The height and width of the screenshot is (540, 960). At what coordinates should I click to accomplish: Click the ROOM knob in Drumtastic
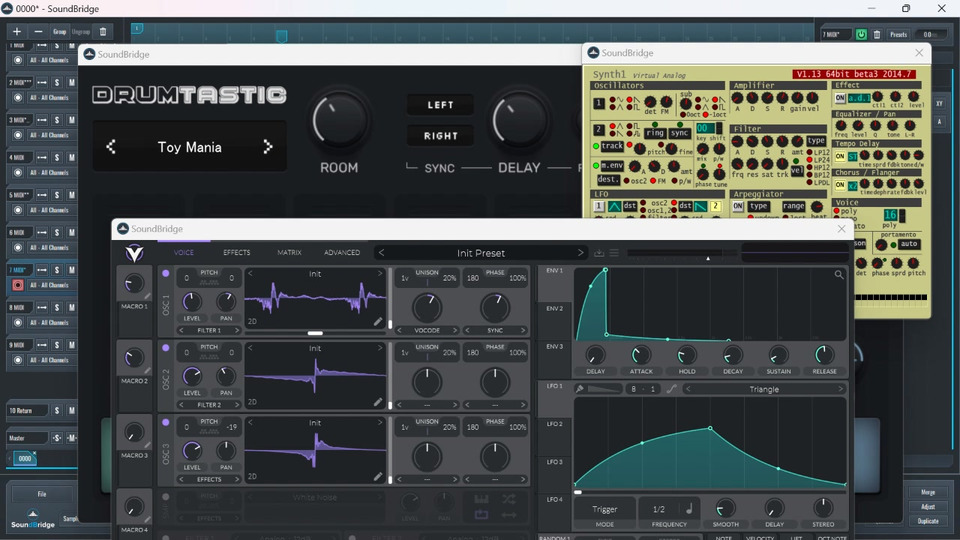coord(339,121)
